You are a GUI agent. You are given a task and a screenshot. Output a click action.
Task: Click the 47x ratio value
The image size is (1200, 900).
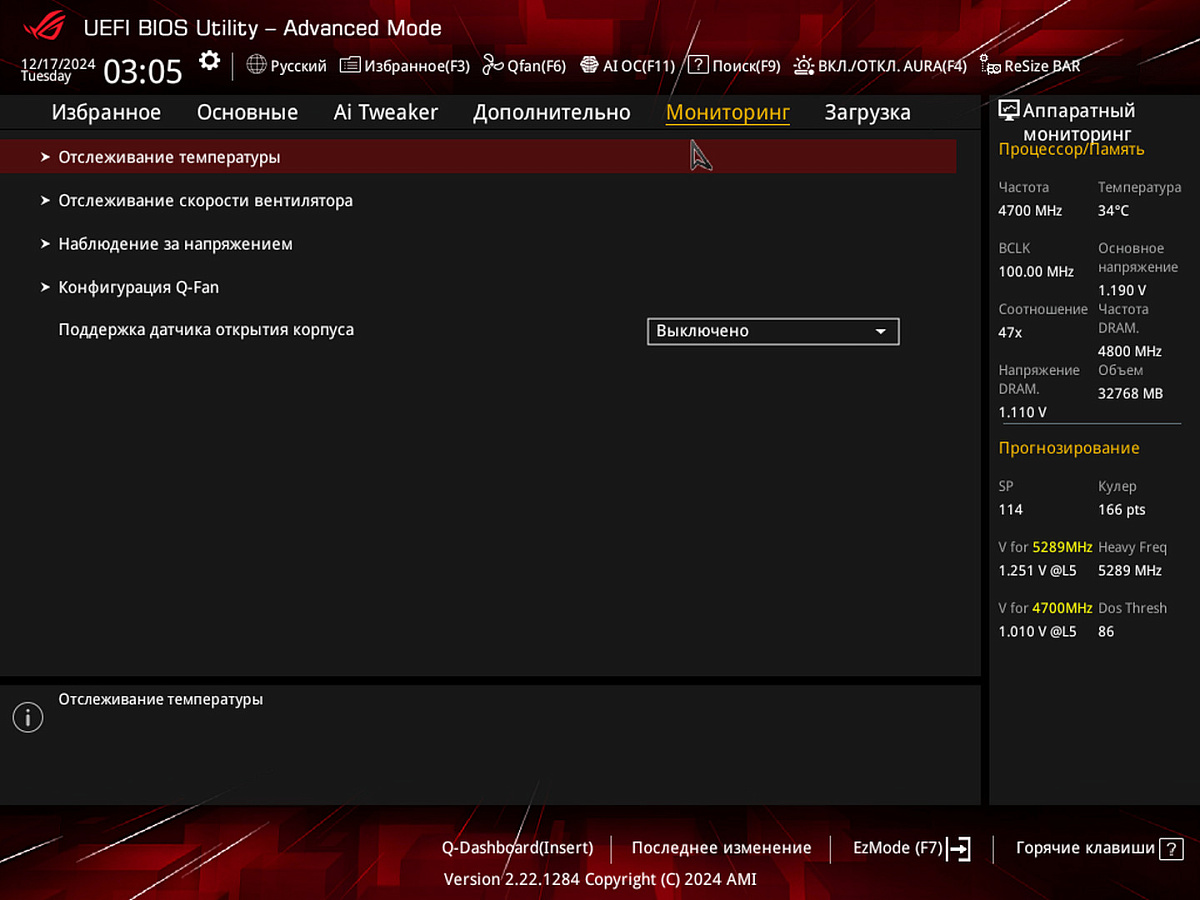[x=1011, y=332]
